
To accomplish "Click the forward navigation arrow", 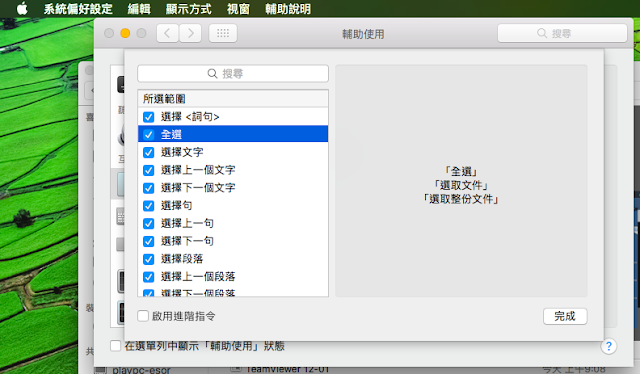I will (x=190, y=33).
